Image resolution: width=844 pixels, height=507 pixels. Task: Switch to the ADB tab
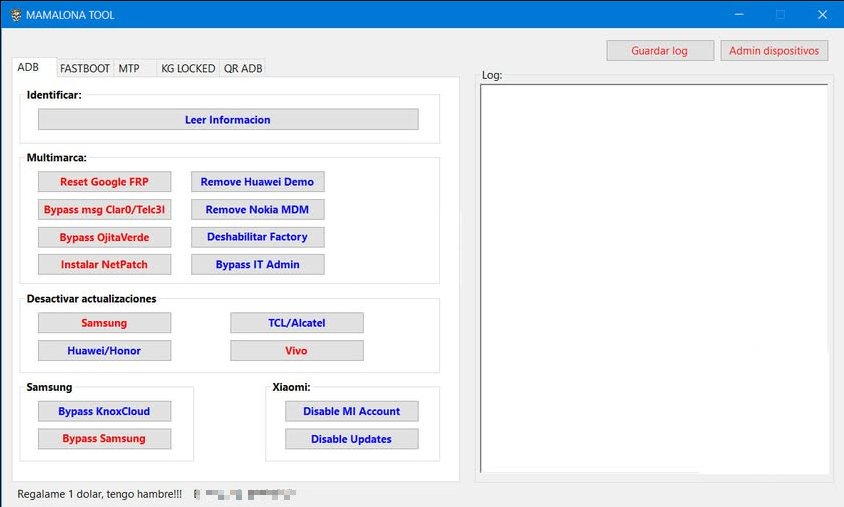(34, 67)
